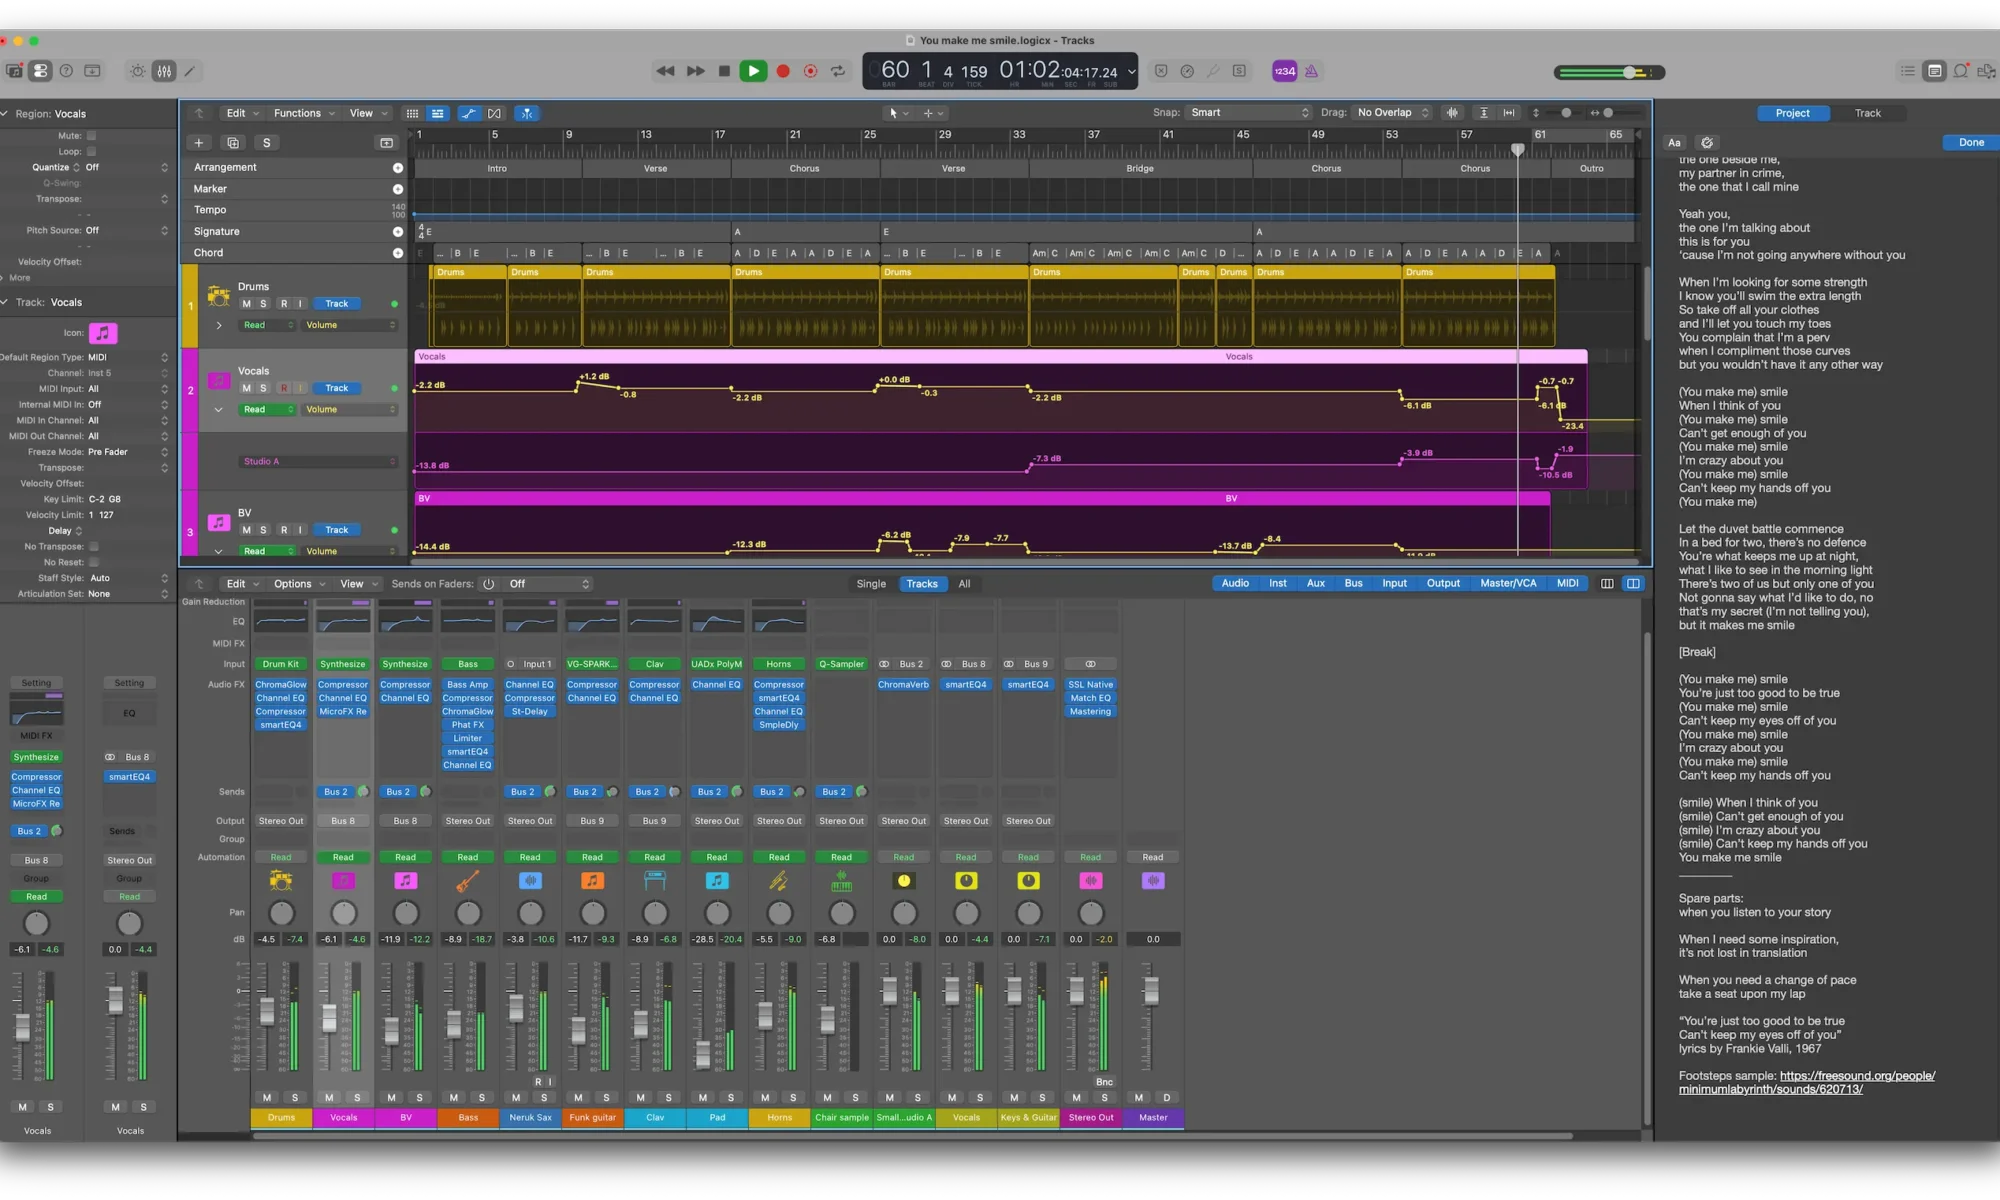This screenshot has height=1200, width=2000.
Task: Collapse the Region Vocals disclosure triangle
Action: [5, 114]
